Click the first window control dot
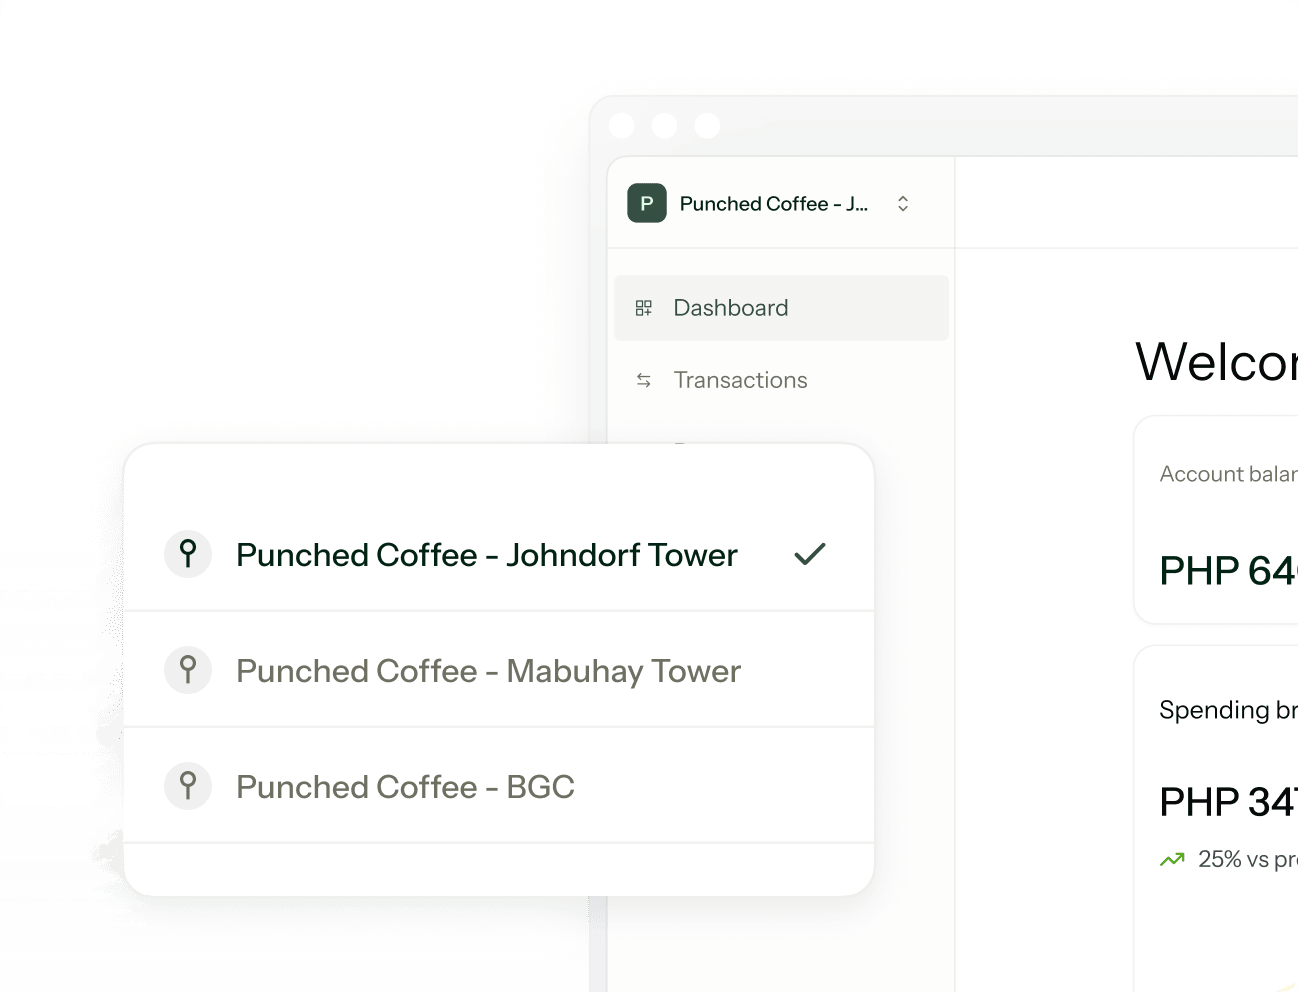 622,126
